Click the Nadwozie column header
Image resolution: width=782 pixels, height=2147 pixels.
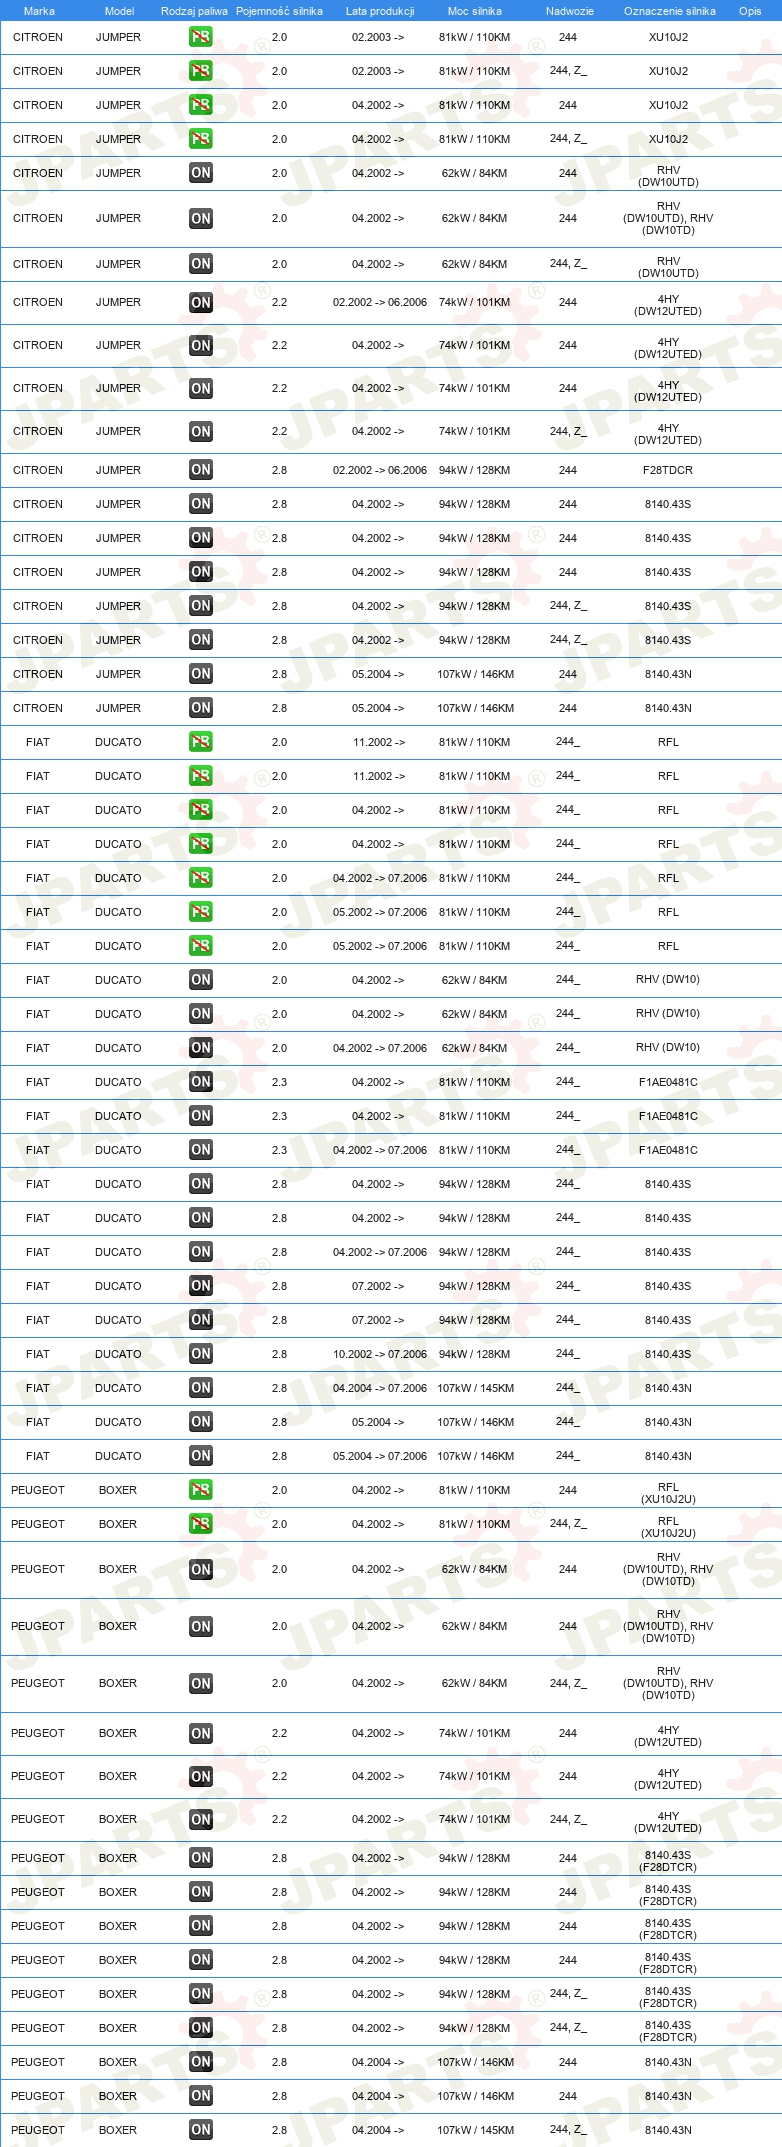(x=570, y=11)
